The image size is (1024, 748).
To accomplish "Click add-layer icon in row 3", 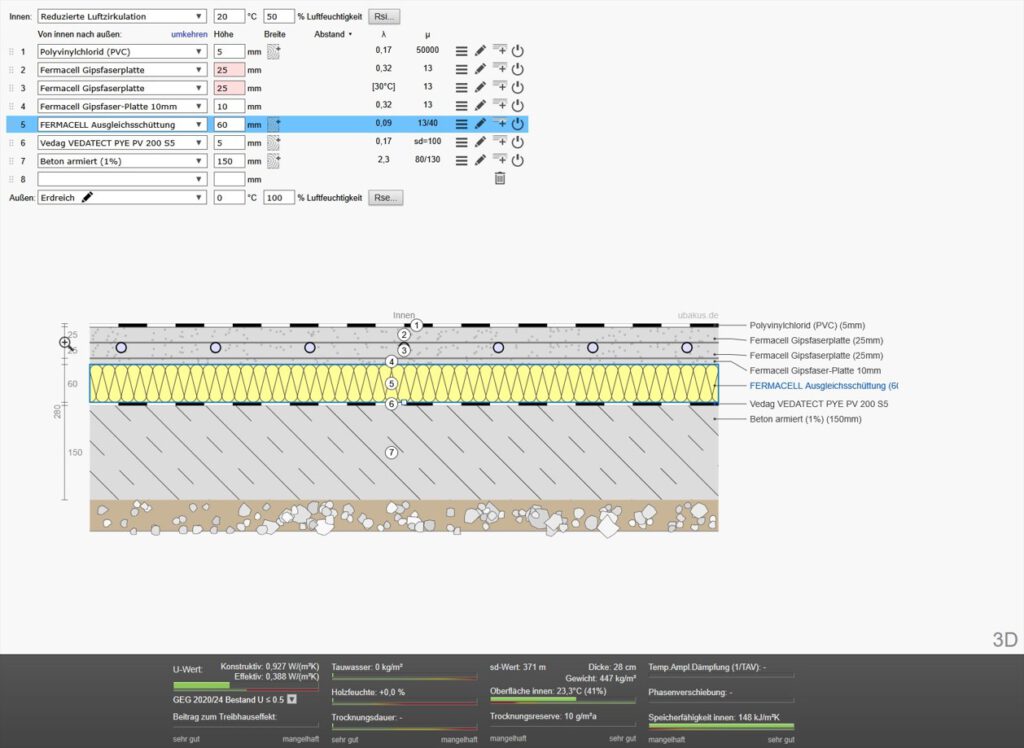I will click(500, 87).
